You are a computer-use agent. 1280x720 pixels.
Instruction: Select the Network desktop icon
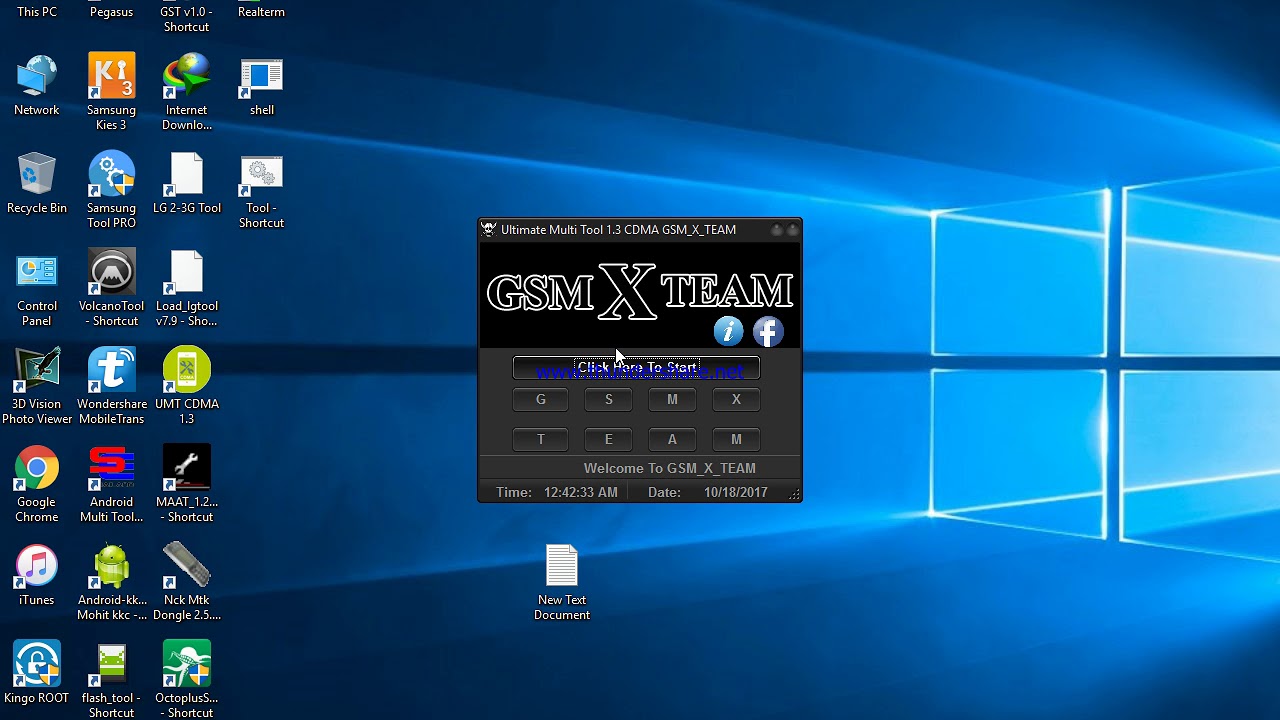37,86
